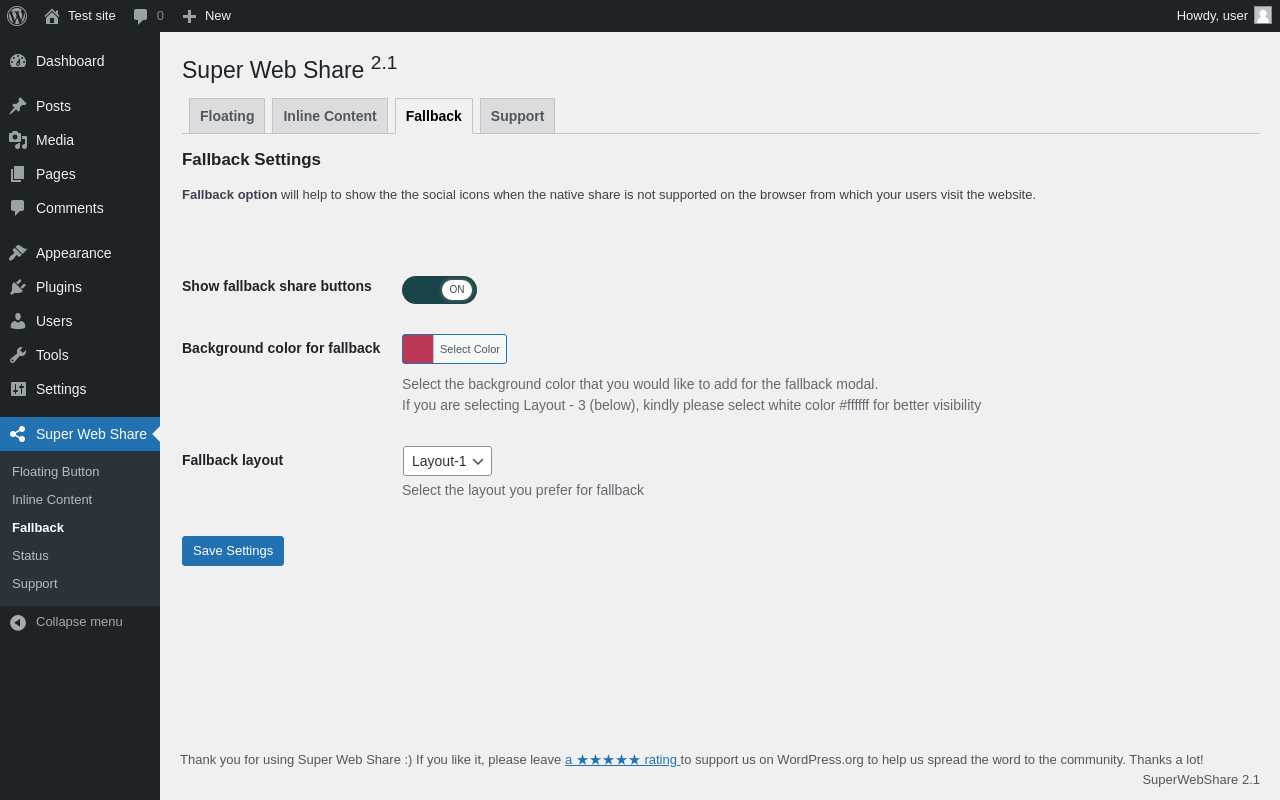Click the Tools wrench icon
Screen dimensions: 1280x800
point(18,355)
